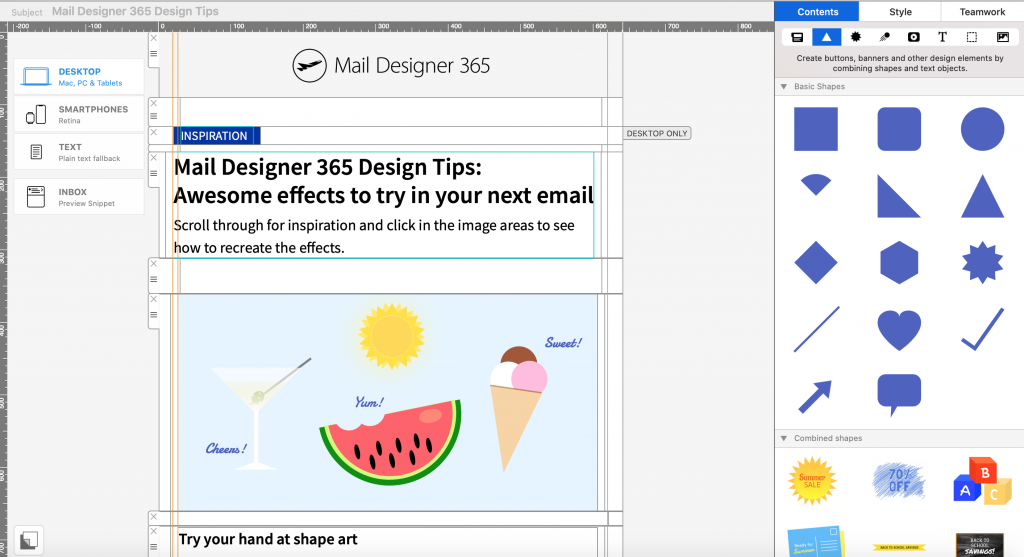Choose the Summer SALE combined shape

812,481
